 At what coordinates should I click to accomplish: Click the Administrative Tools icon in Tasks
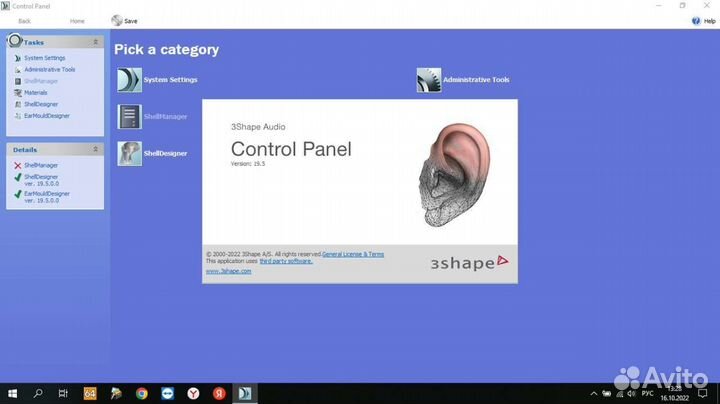coord(17,69)
